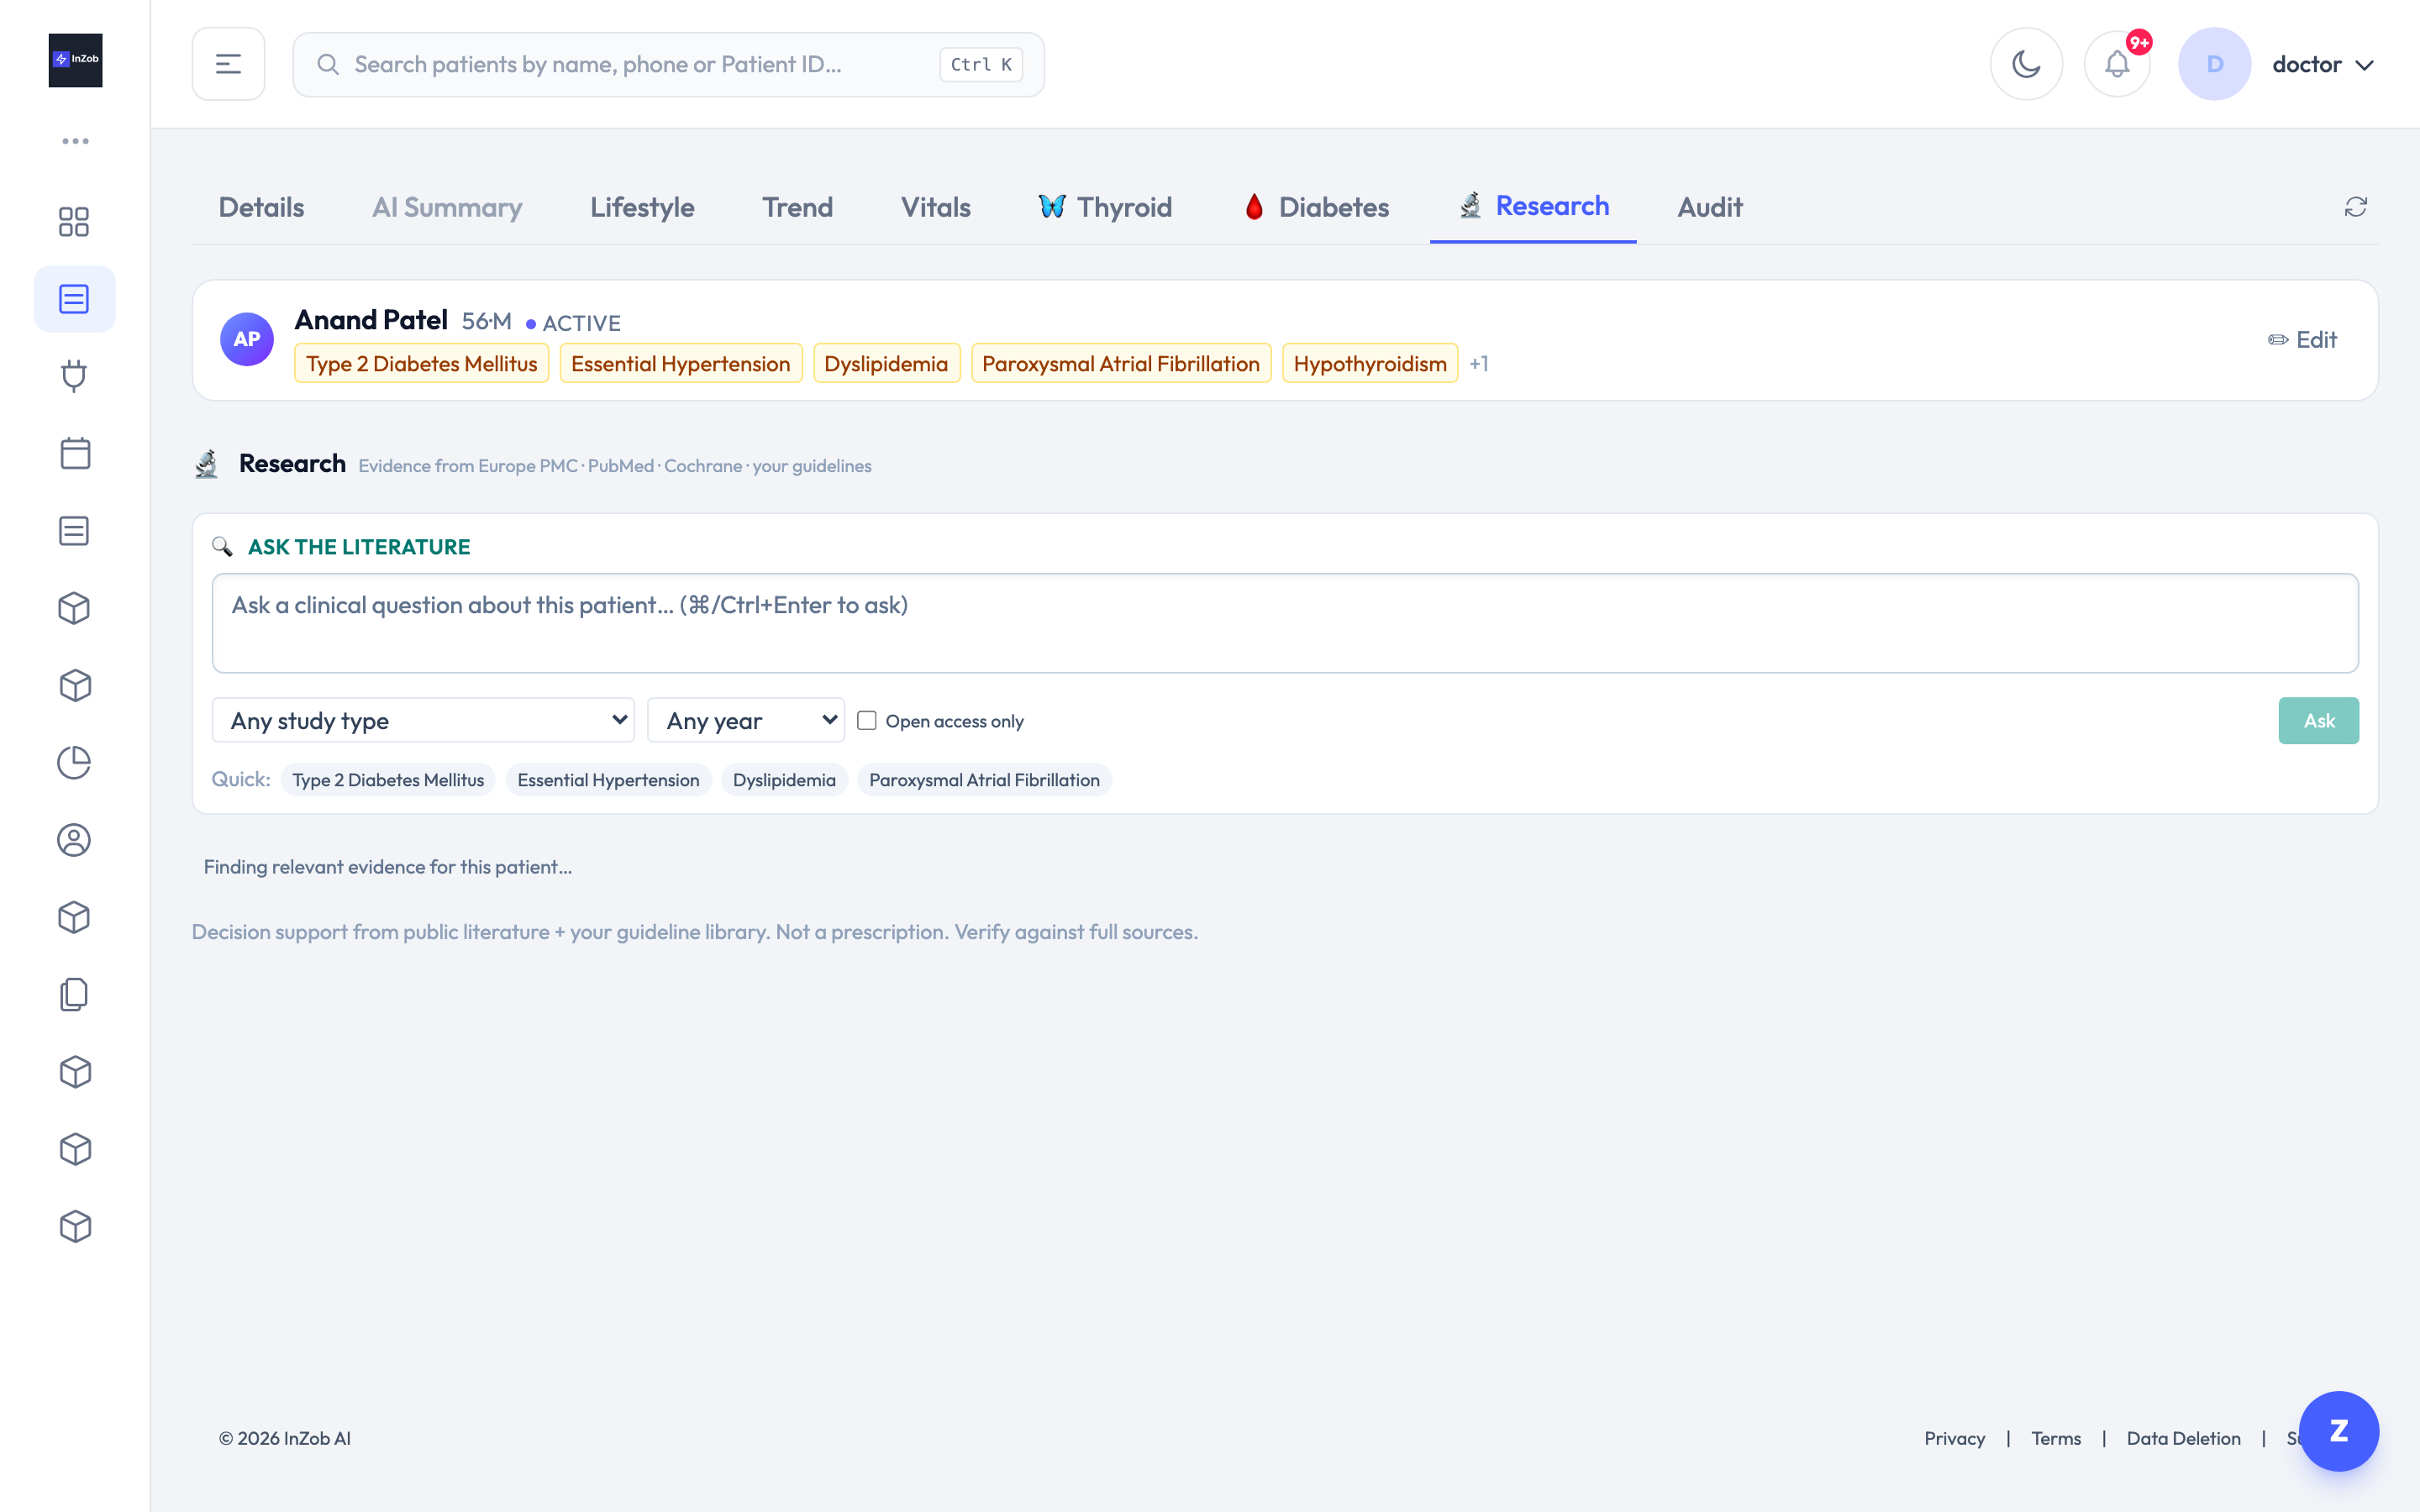This screenshot has height=1512, width=2420.
Task: Open the three-dots sidebar menu
Action: (x=75, y=141)
